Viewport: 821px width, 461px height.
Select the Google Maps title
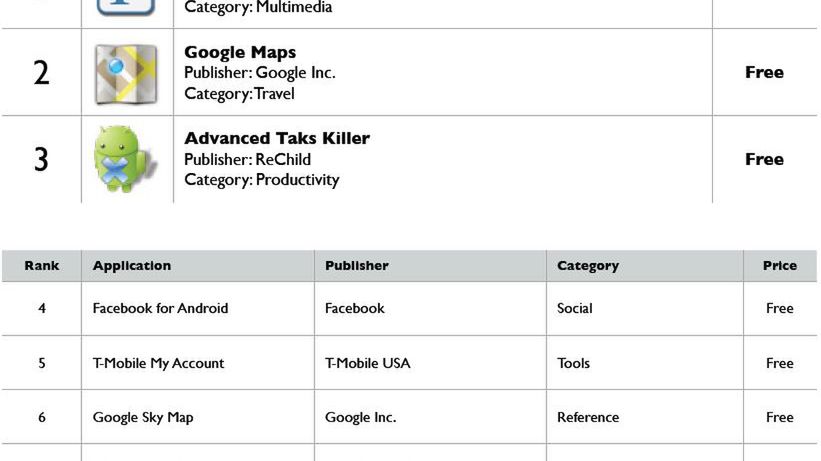tap(240, 52)
